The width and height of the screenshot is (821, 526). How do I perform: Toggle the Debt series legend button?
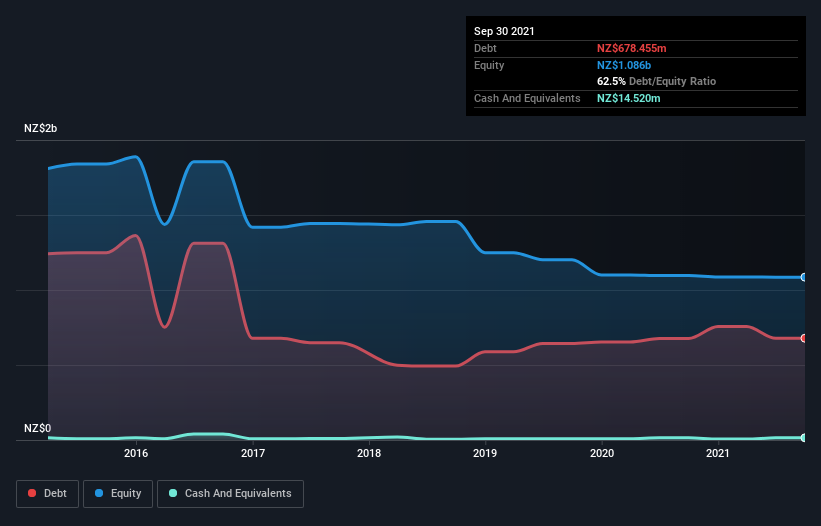click(x=48, y=494)
